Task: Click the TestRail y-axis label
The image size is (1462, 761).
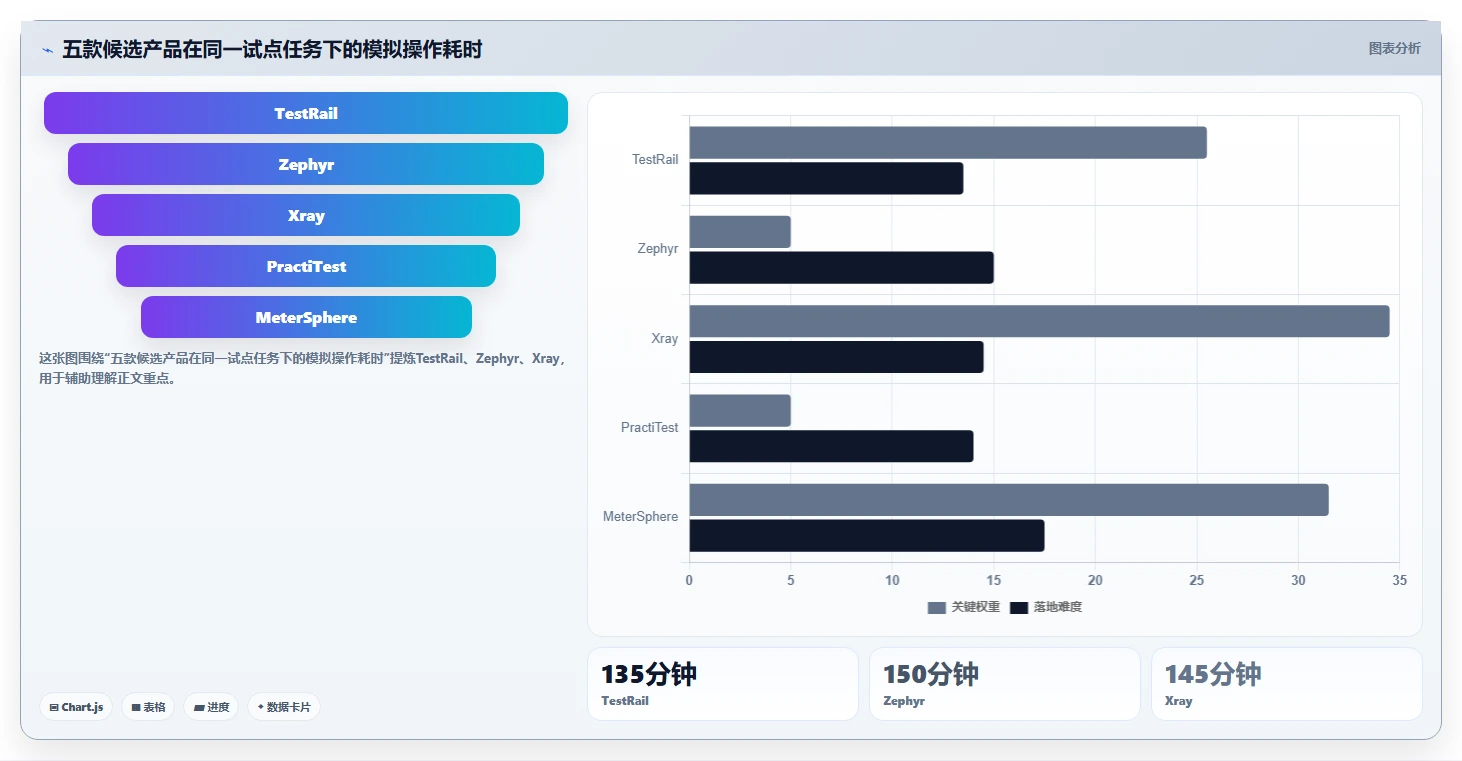Action: (655, 159)
